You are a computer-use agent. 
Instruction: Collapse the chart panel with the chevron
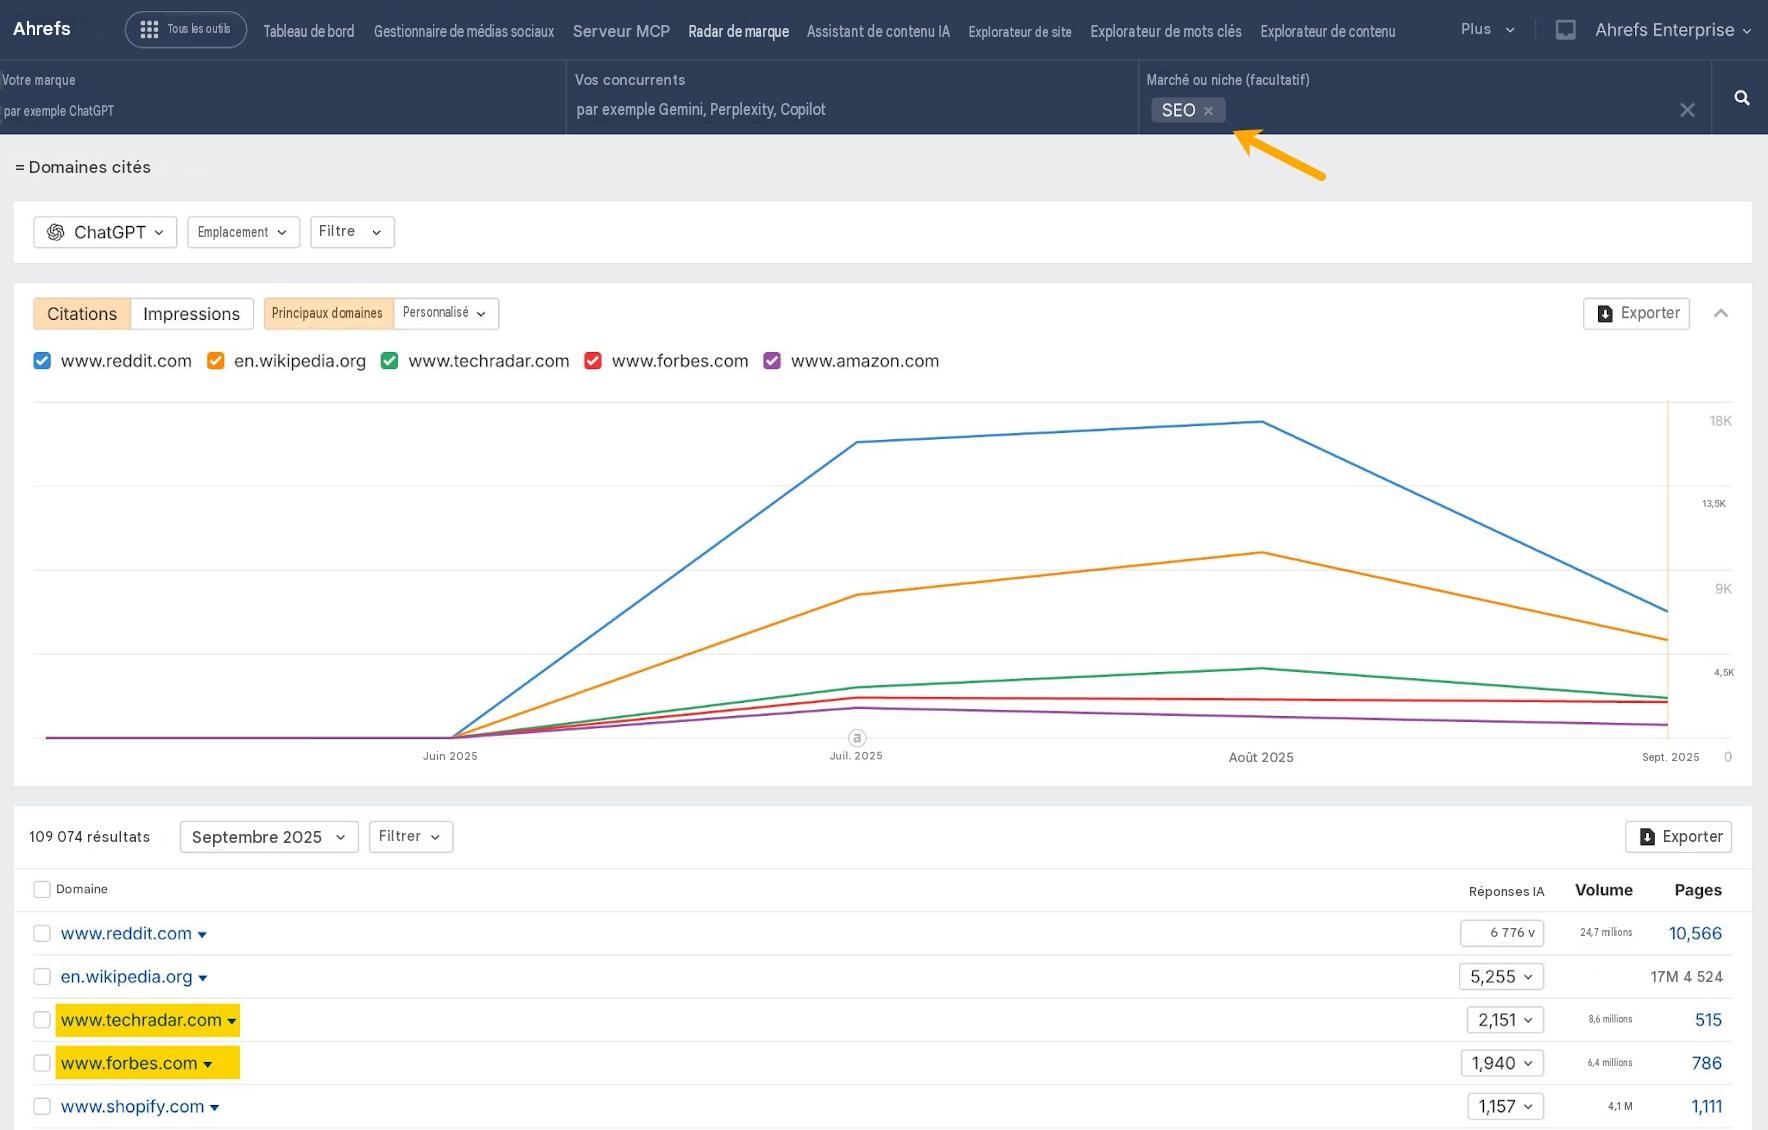click(1721, 313)
